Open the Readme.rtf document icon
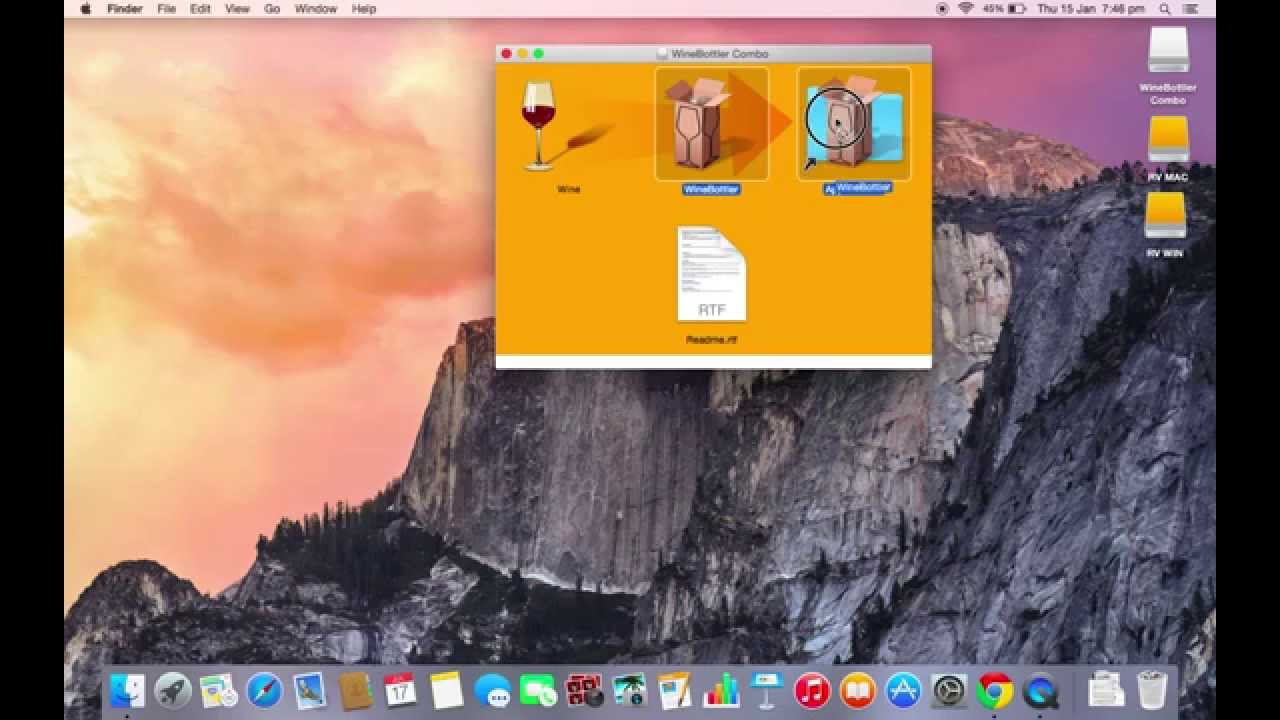The image size is (1280, 720). (711, 273)
